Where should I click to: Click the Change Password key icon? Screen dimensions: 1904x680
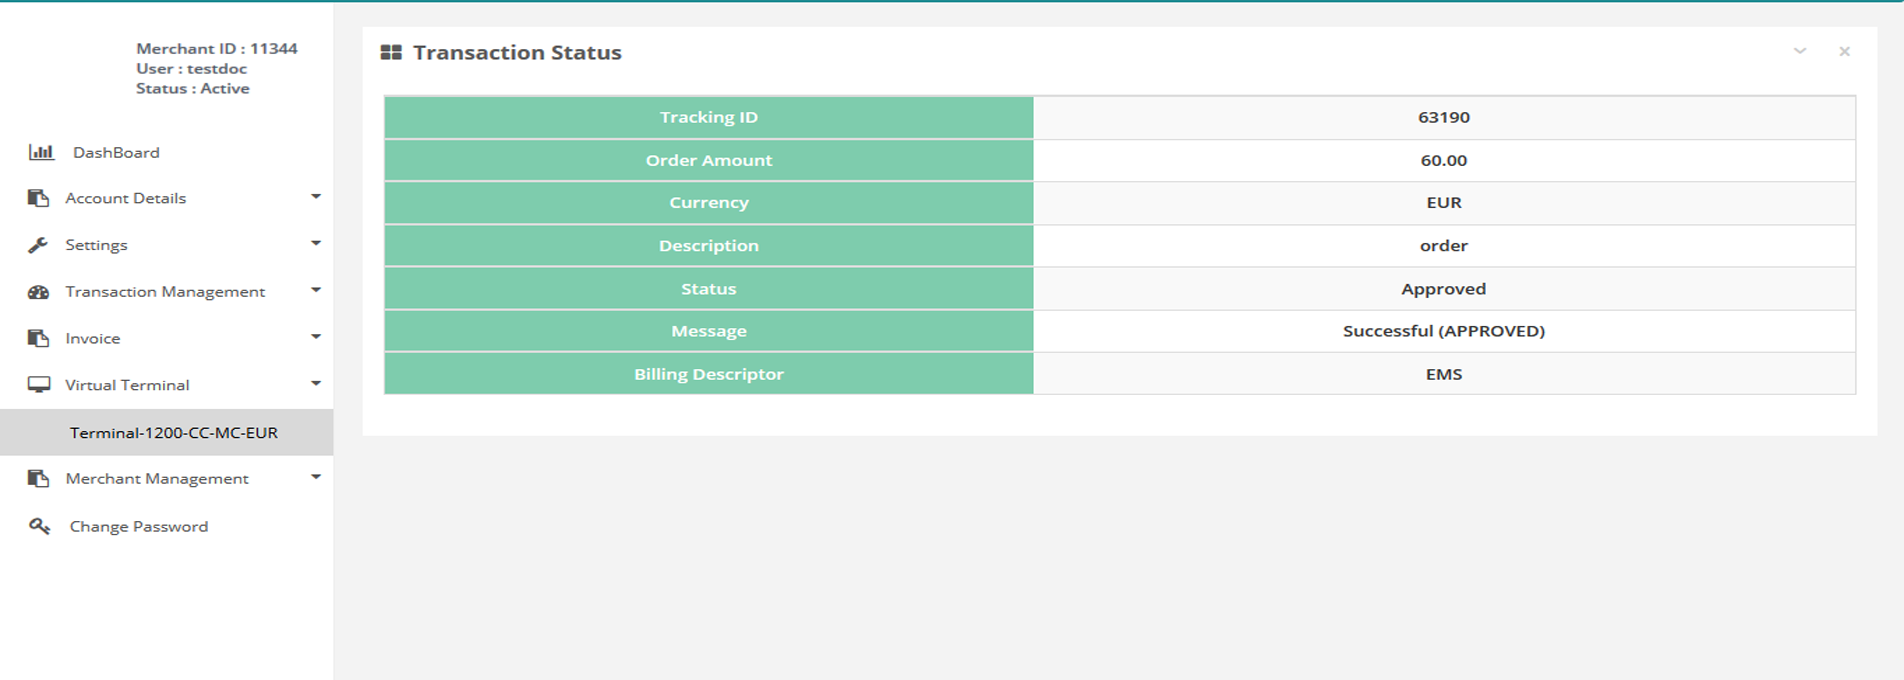pos(39,526)
